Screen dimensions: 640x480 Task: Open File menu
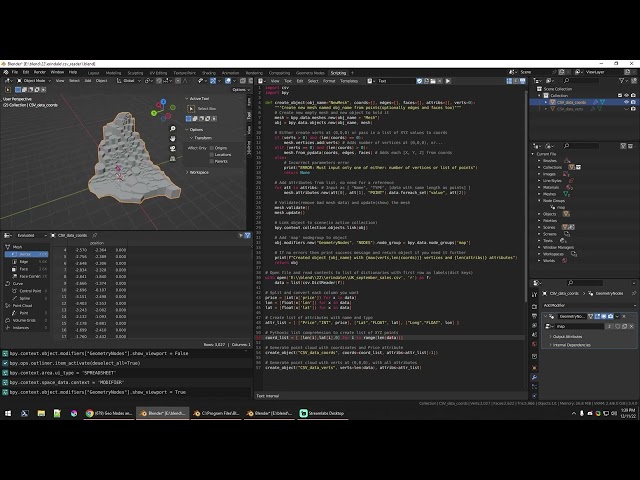pyautogui.click(x=15, y=72)
